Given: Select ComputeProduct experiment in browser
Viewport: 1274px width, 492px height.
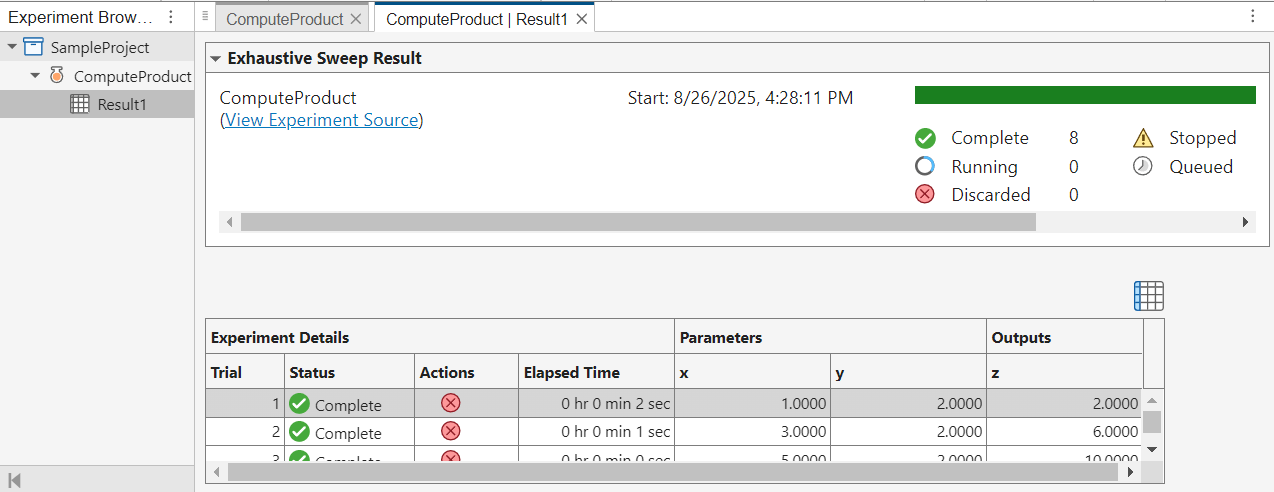Looking at the screenshot, I should click(132, 76).
